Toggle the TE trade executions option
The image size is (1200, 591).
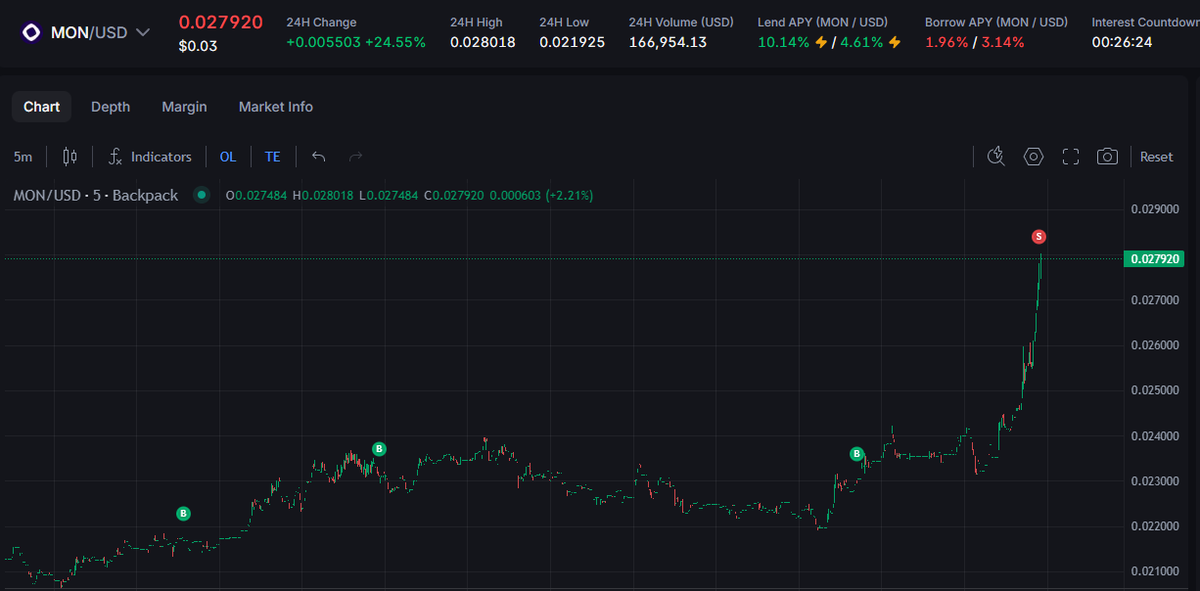tap(272, 156)
